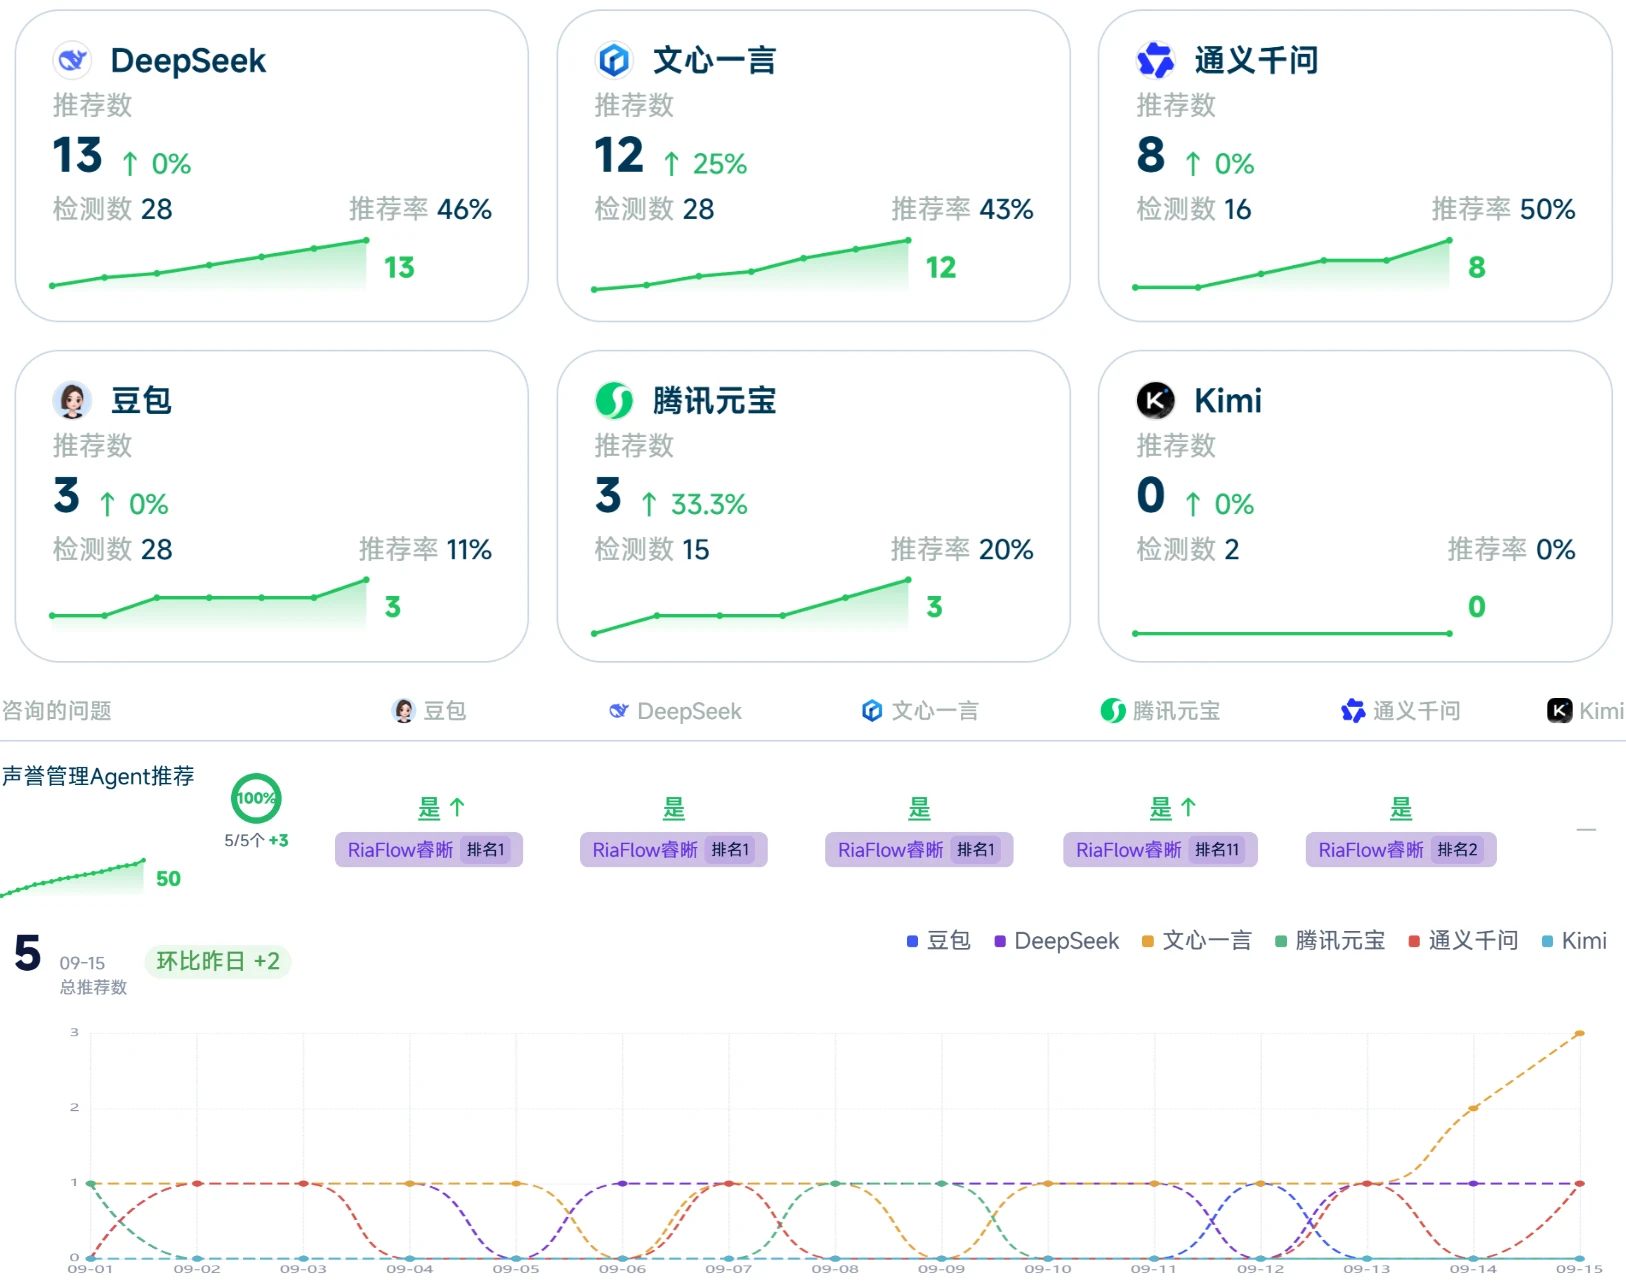Click the 腾讯元宝 green logo in its card
The height and width of the screenshot is (1284, 1626).
[614, 401]
